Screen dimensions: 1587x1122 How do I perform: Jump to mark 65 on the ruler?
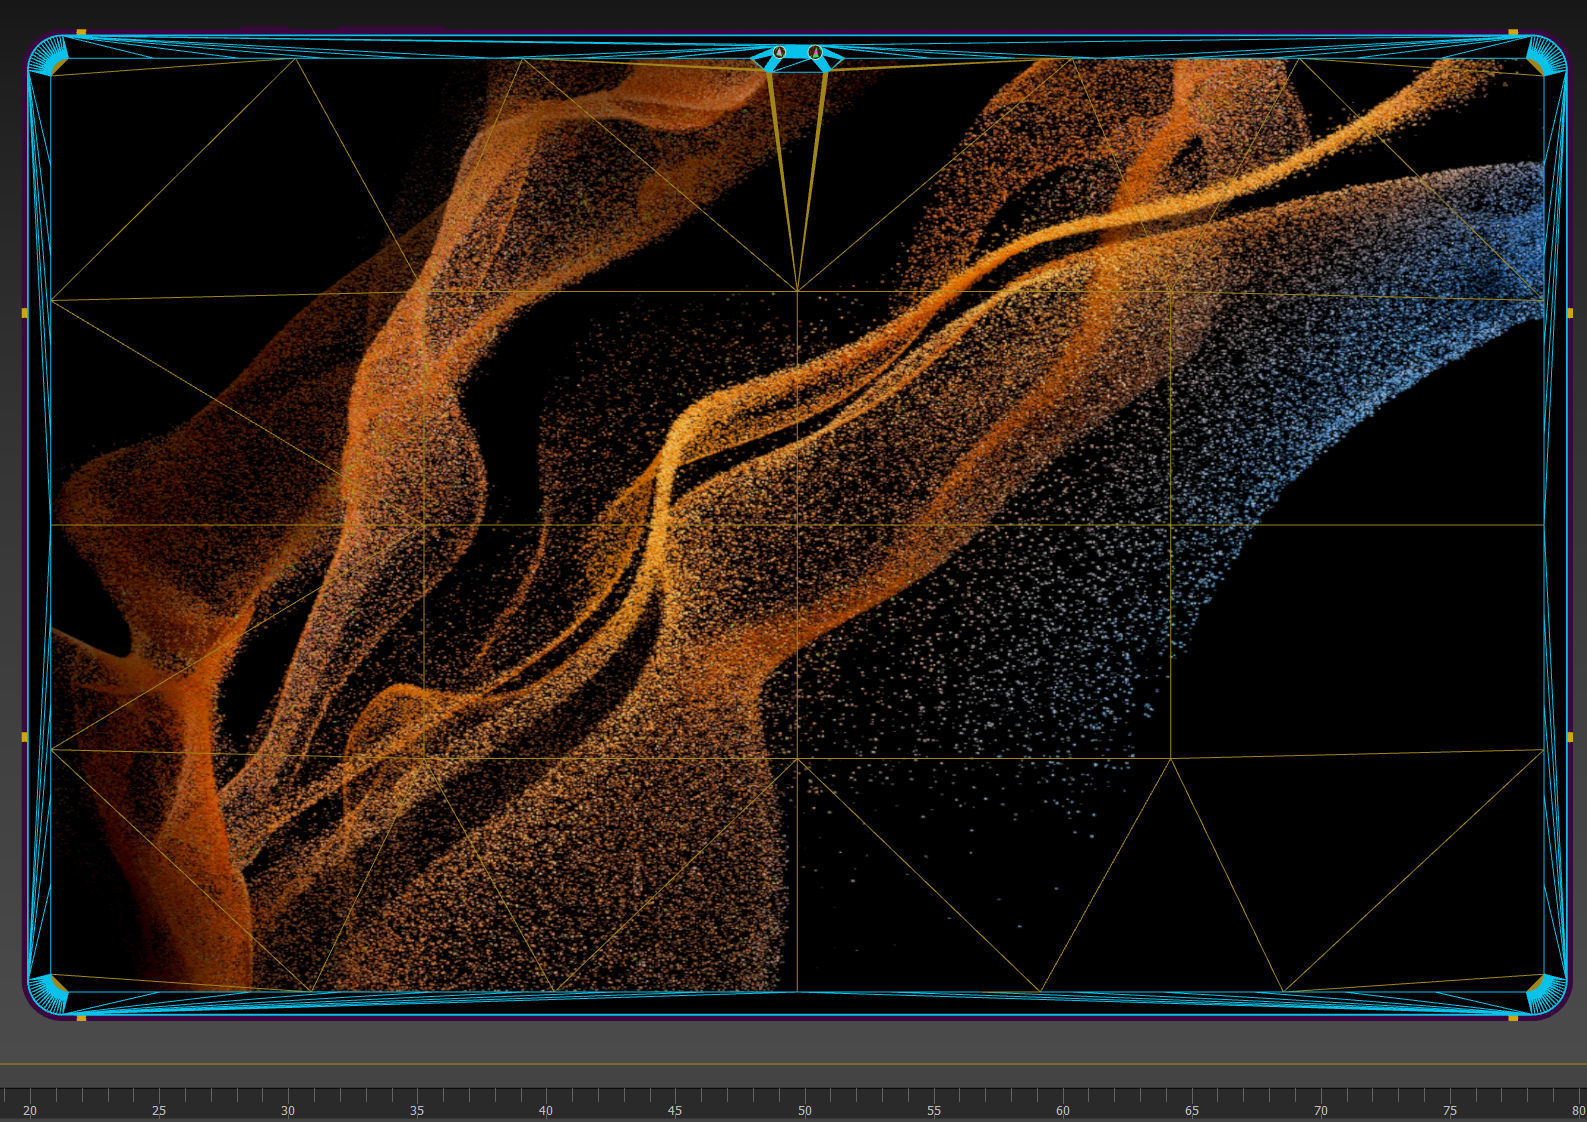[1192, 1111]
